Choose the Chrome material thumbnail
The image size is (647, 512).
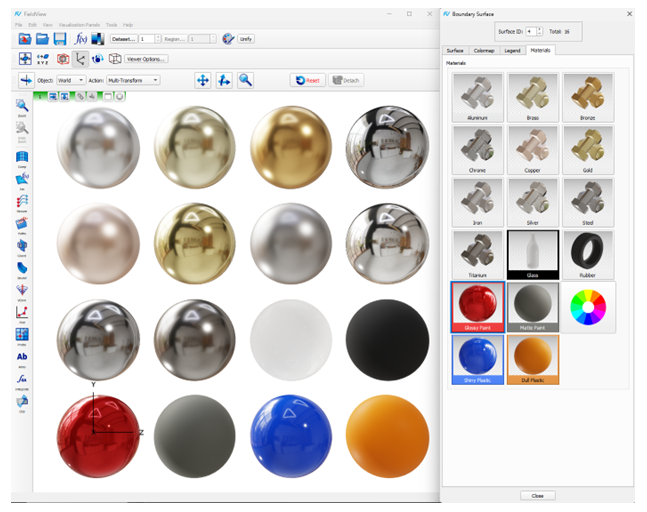coord(477,150)
